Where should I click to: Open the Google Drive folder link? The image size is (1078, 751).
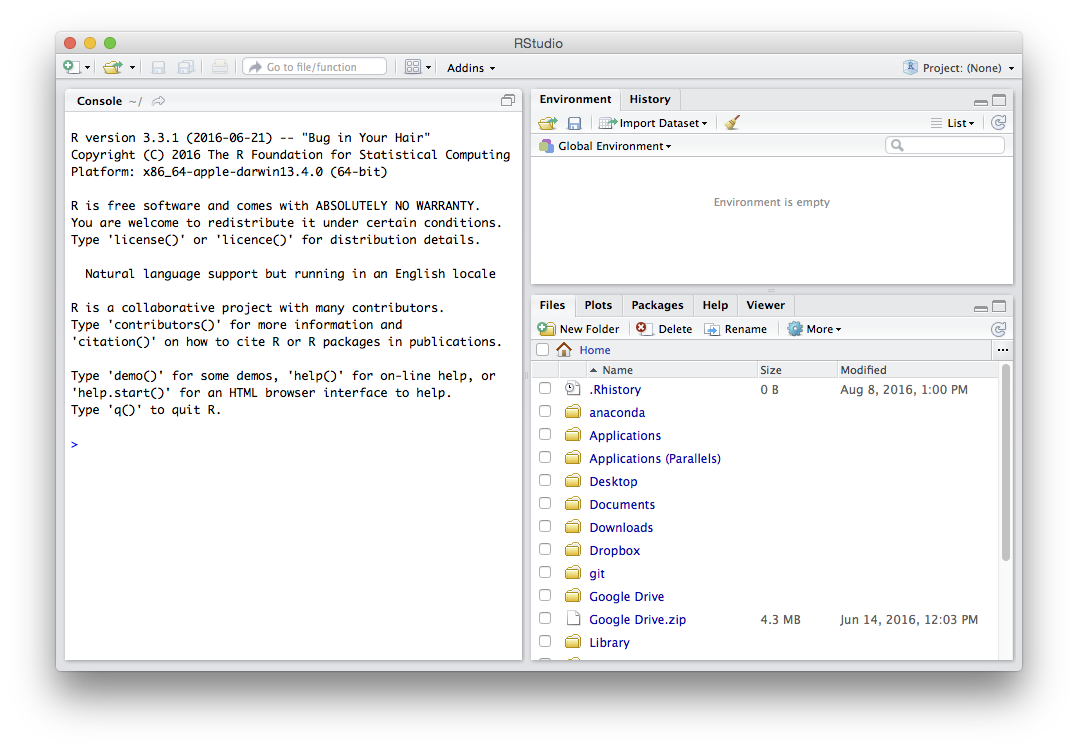(626, 596)
